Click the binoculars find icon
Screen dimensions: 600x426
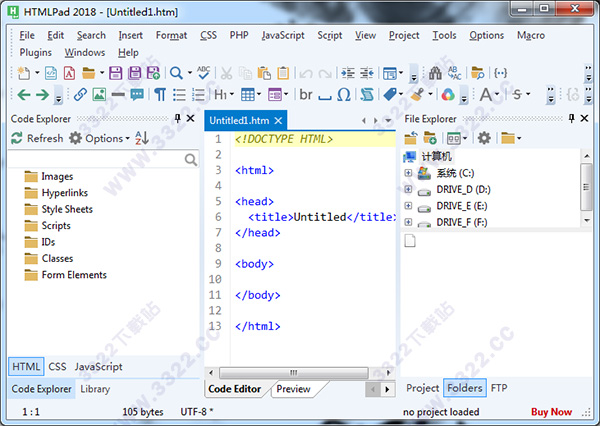[435, 73]
